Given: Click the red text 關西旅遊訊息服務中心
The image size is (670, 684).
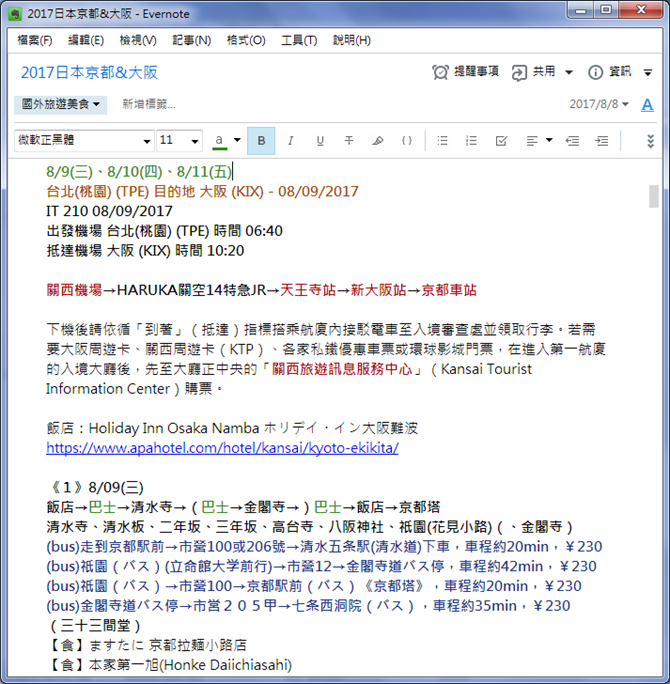Looking at the screenshot, I should pos(342,369).
